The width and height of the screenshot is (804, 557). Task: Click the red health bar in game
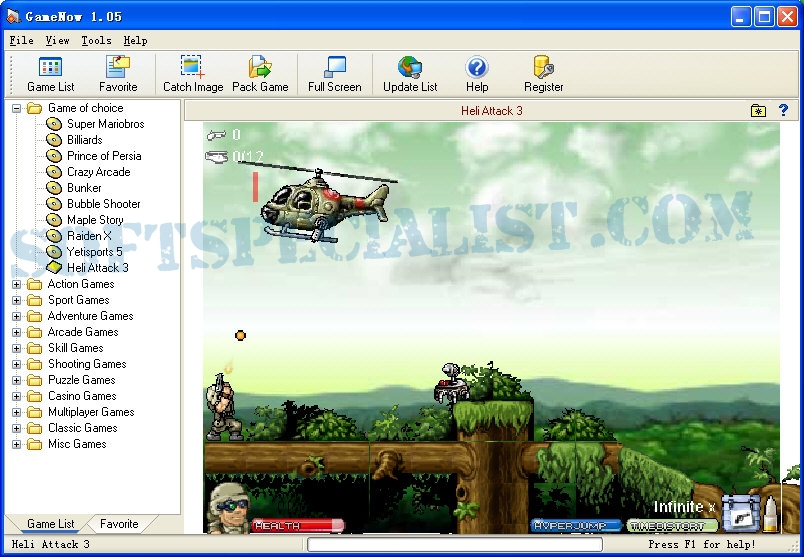click(x=297, y=525)
